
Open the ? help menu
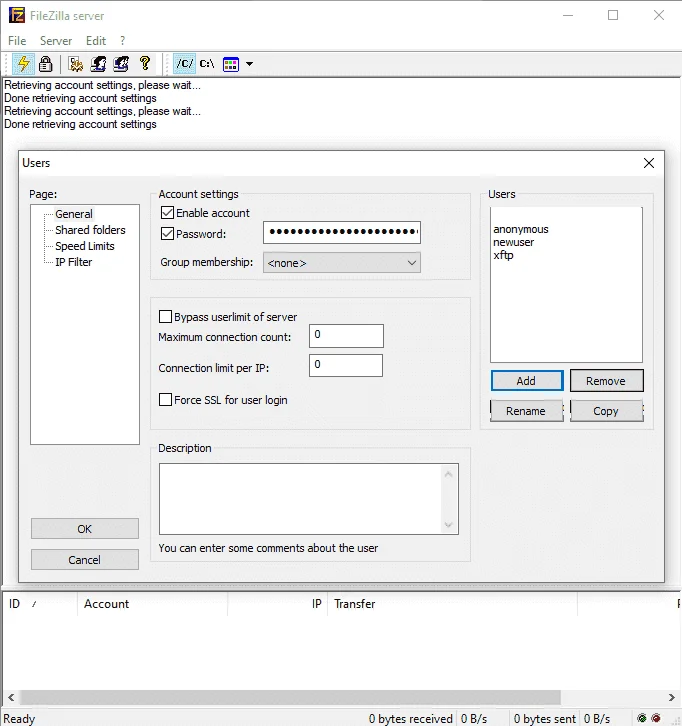click(122, 41)
